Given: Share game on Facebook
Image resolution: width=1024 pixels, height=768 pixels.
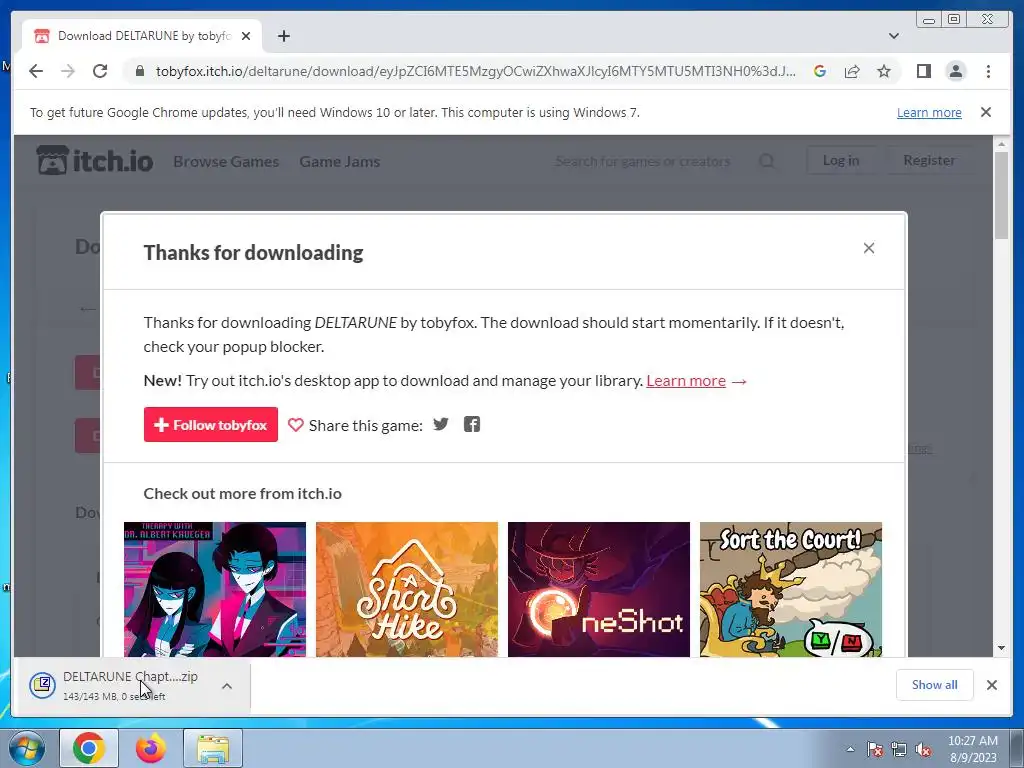Looking at the screenshot, I should point(472,424).
